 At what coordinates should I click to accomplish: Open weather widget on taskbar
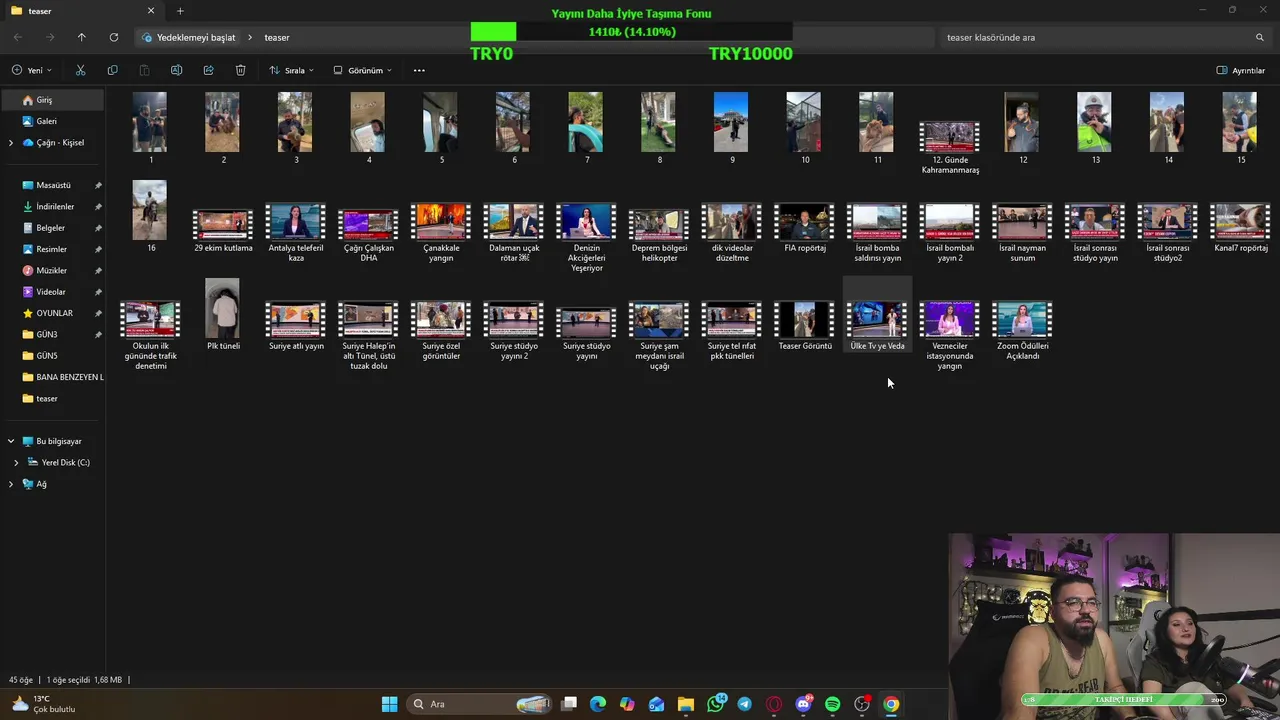42,704
